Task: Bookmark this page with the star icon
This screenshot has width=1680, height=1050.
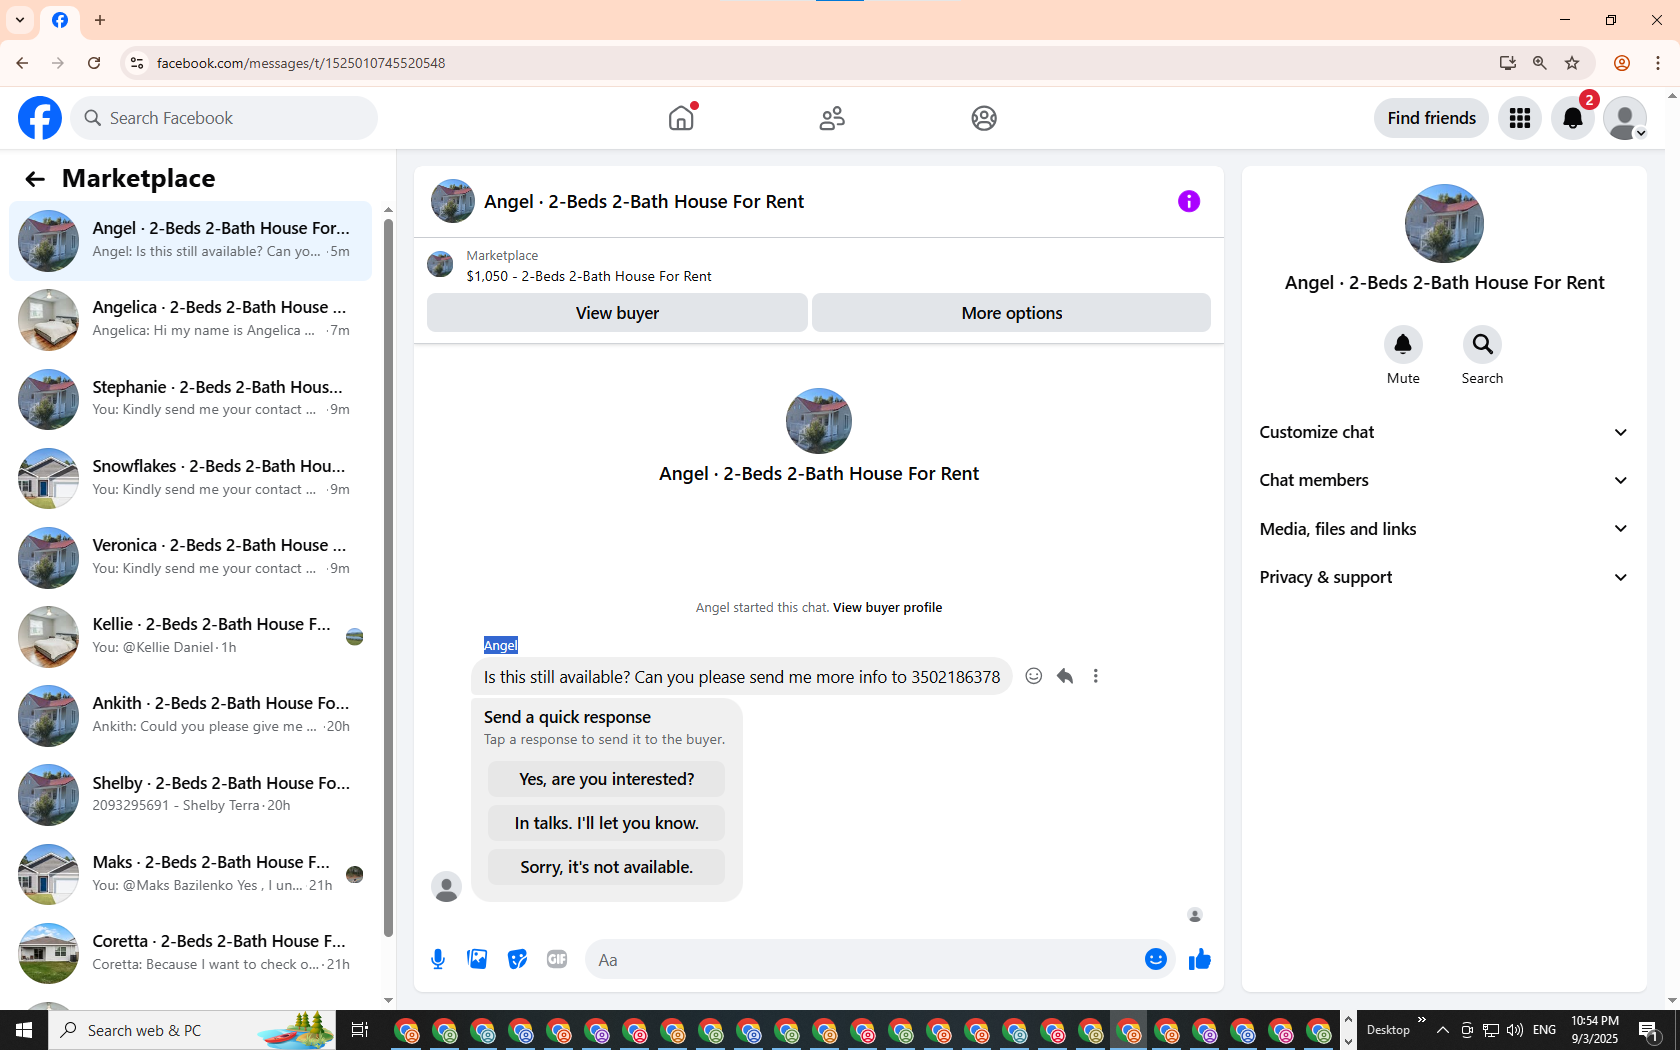Action: 1572,63
